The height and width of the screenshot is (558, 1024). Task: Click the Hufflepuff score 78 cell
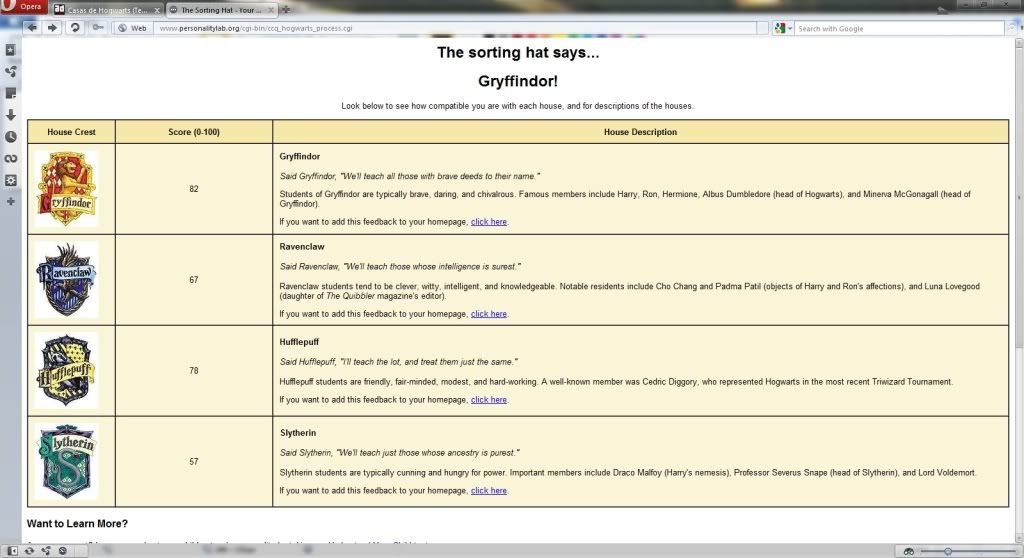(x=194, y=370)
